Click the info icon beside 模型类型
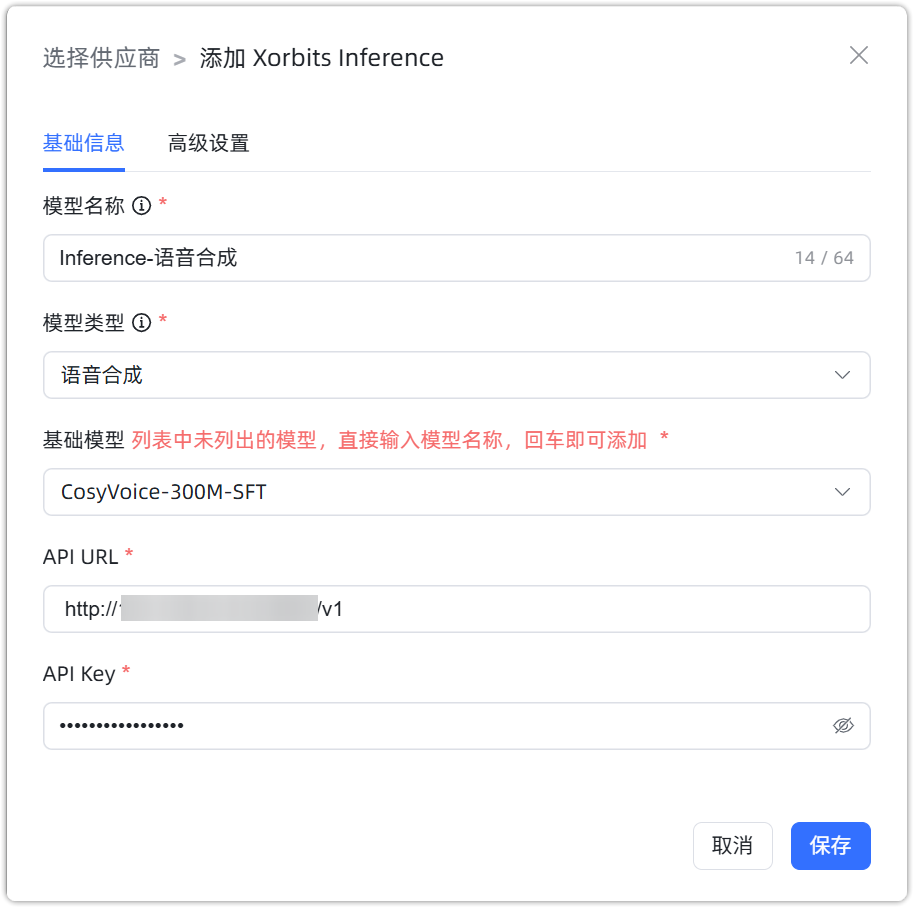Viewport: 913px width, 907px height. [x=142, y=323]
